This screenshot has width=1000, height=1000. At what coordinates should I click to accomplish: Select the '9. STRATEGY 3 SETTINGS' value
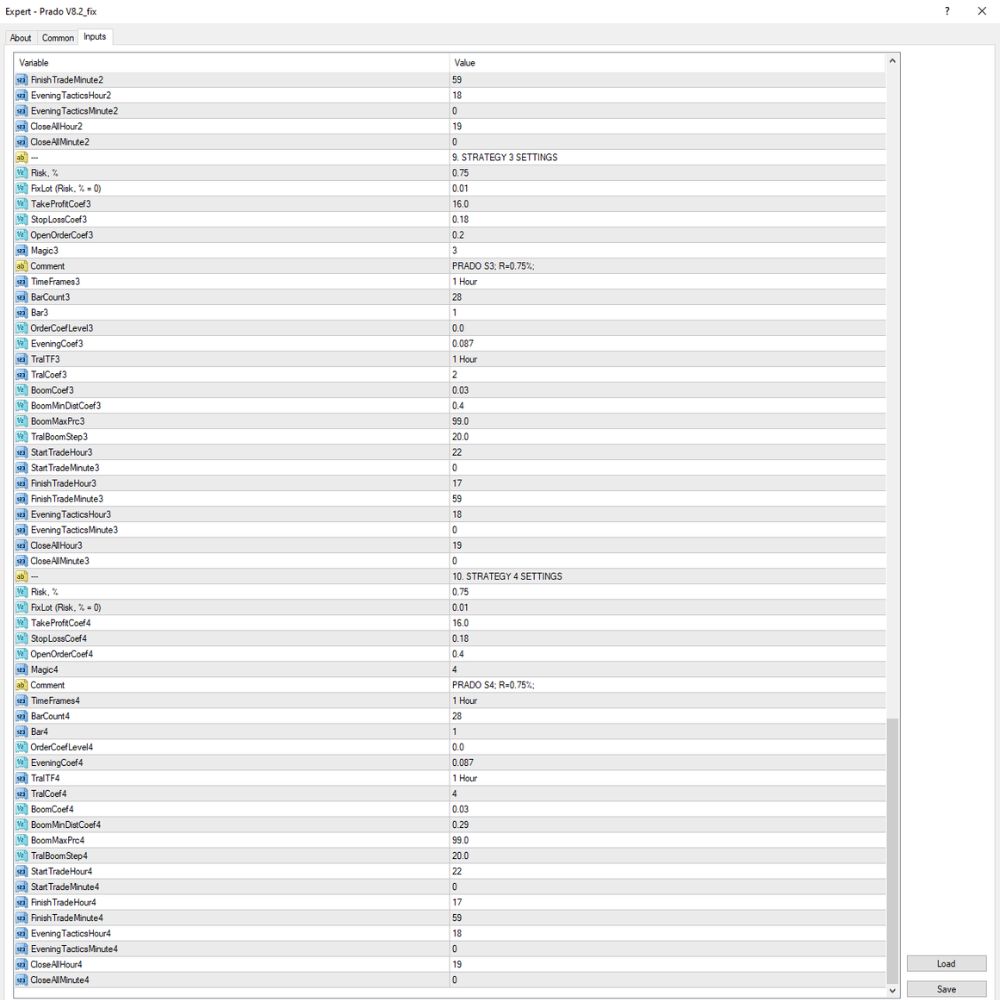tap(505, 157)
